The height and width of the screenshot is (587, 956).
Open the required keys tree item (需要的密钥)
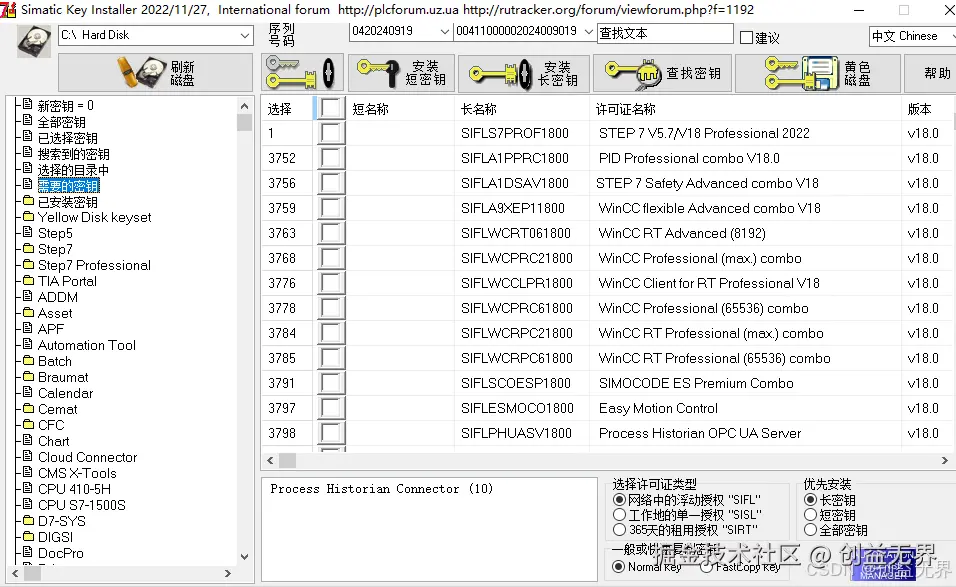tap(68, 185)
